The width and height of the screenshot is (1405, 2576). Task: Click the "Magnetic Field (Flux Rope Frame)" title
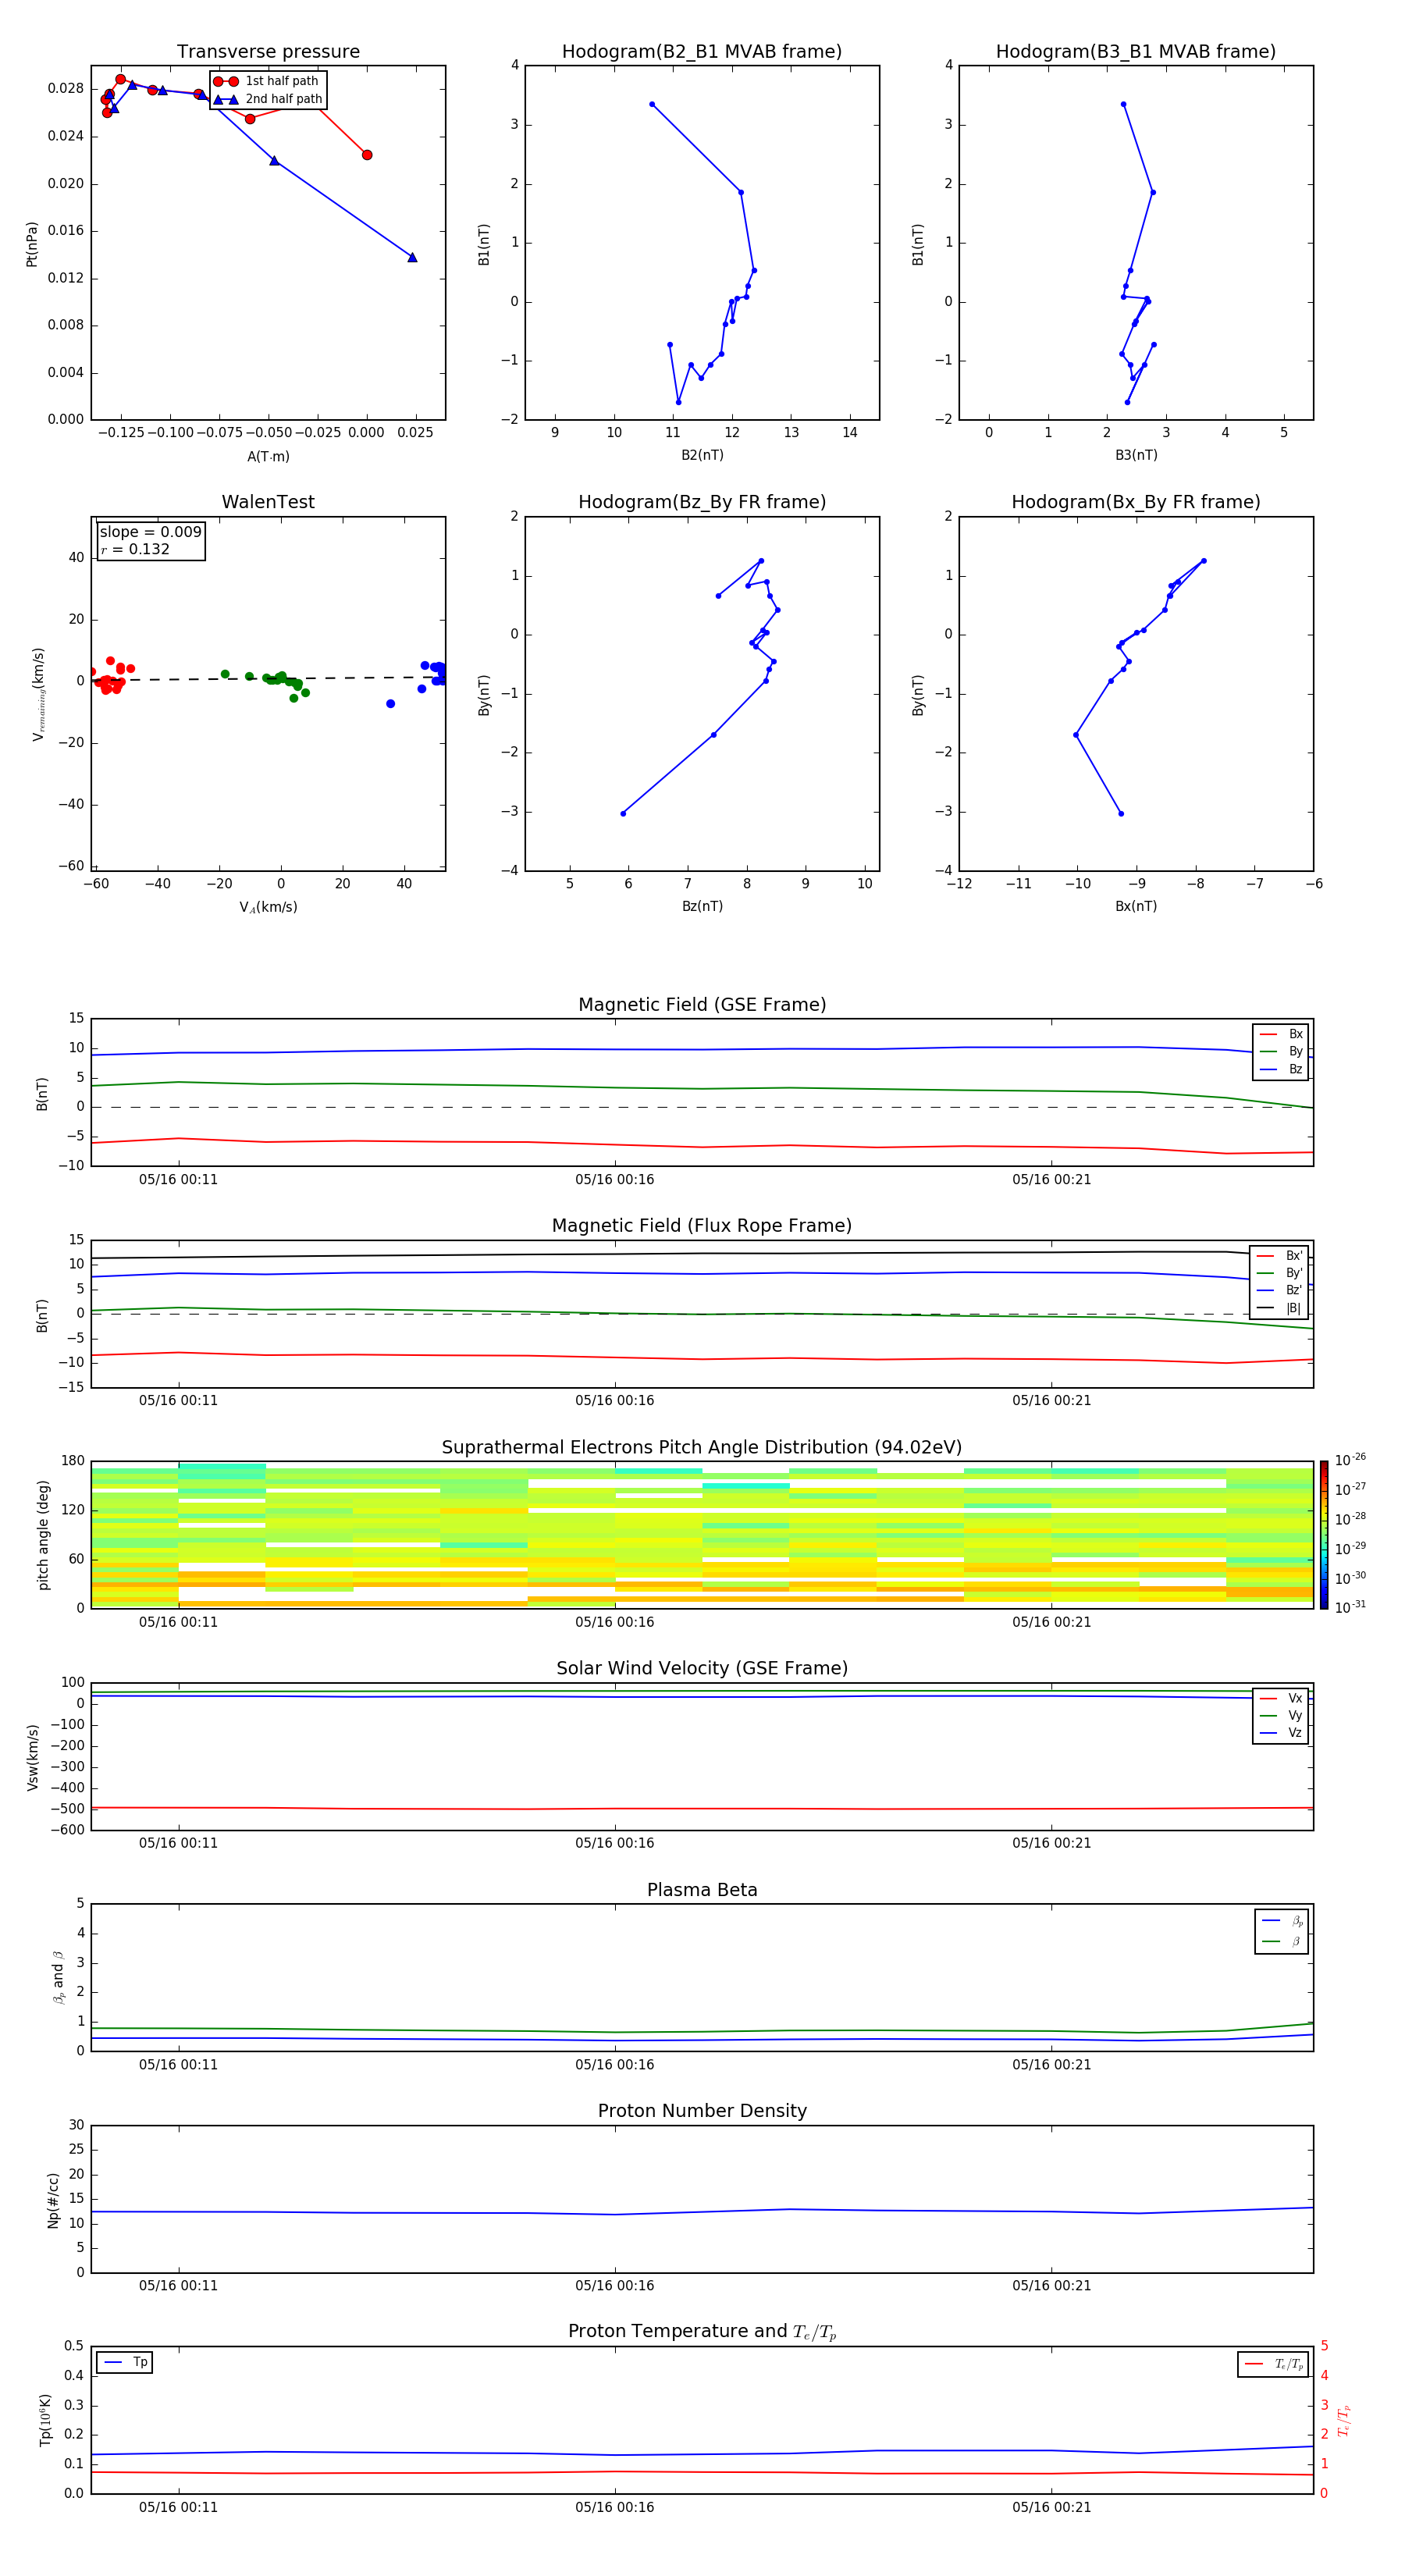702,1226
